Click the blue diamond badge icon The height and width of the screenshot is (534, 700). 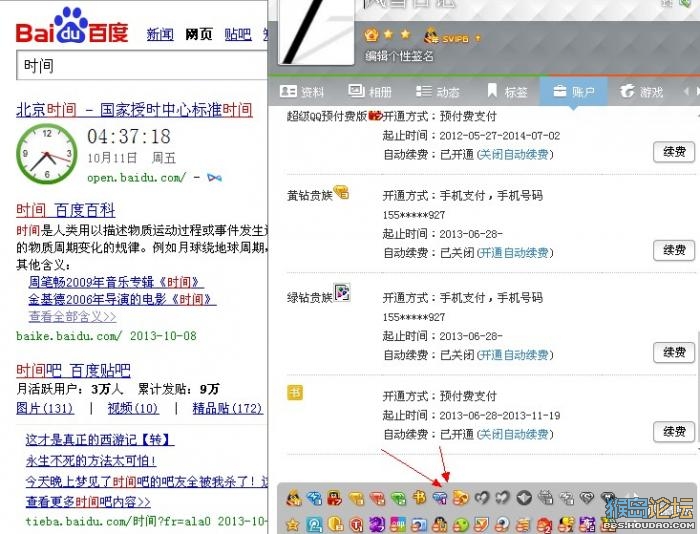[x=315, y=498]
